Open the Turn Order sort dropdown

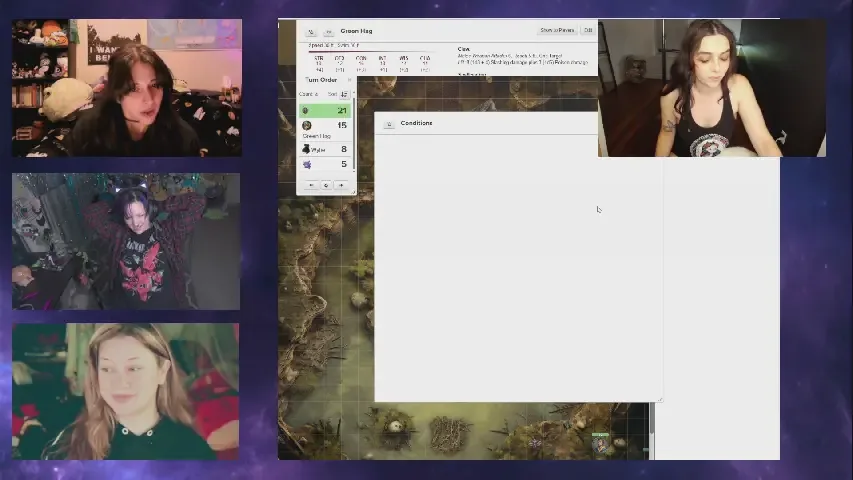[345, 94]
